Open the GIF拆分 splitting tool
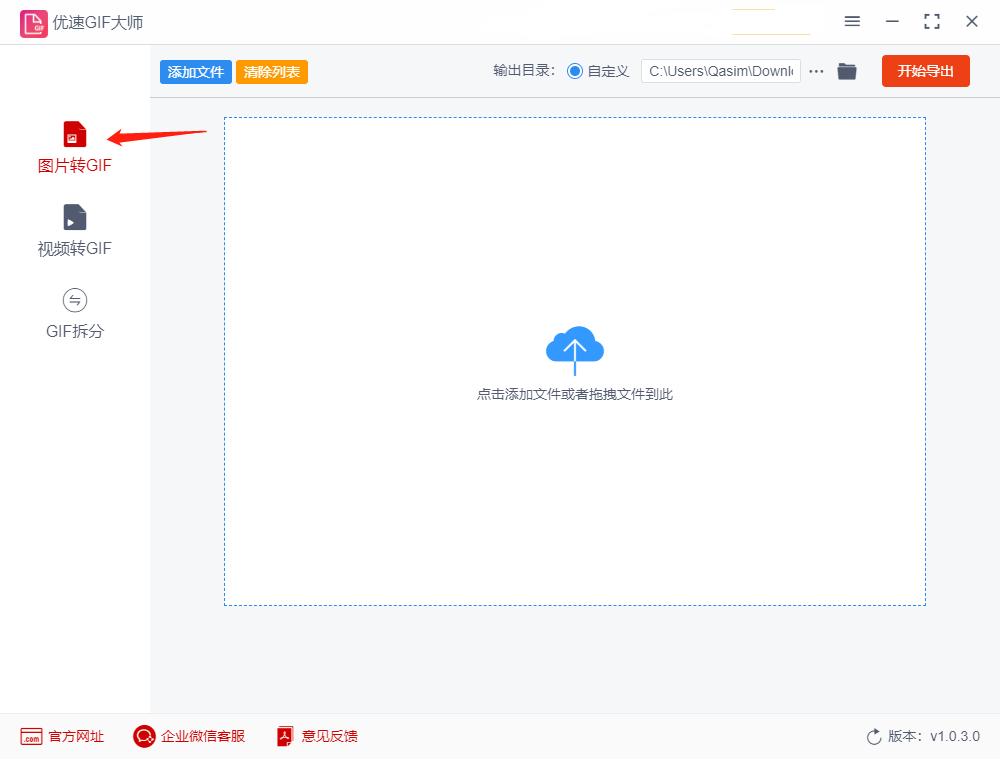Screen dimensions: 1000x760 click(x=73, y=312)
